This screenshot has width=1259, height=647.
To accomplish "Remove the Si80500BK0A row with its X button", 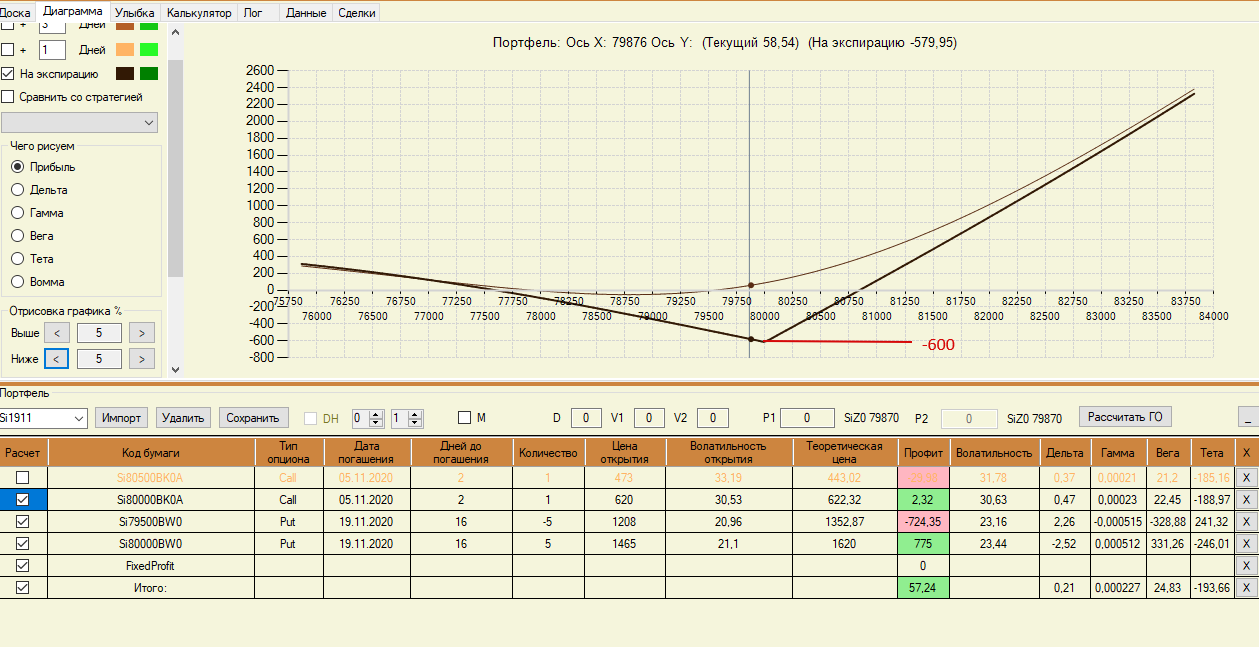I will (x=1245, y=478).
